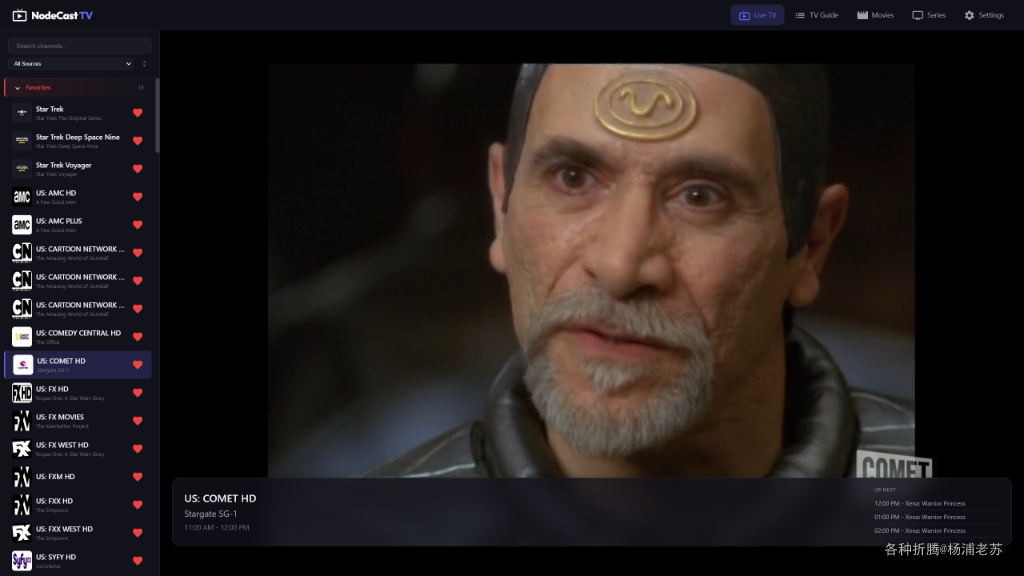Remove US: FXM HD from favorites
The width and height of the screenshot is (1024, 576).
point(138,477)
